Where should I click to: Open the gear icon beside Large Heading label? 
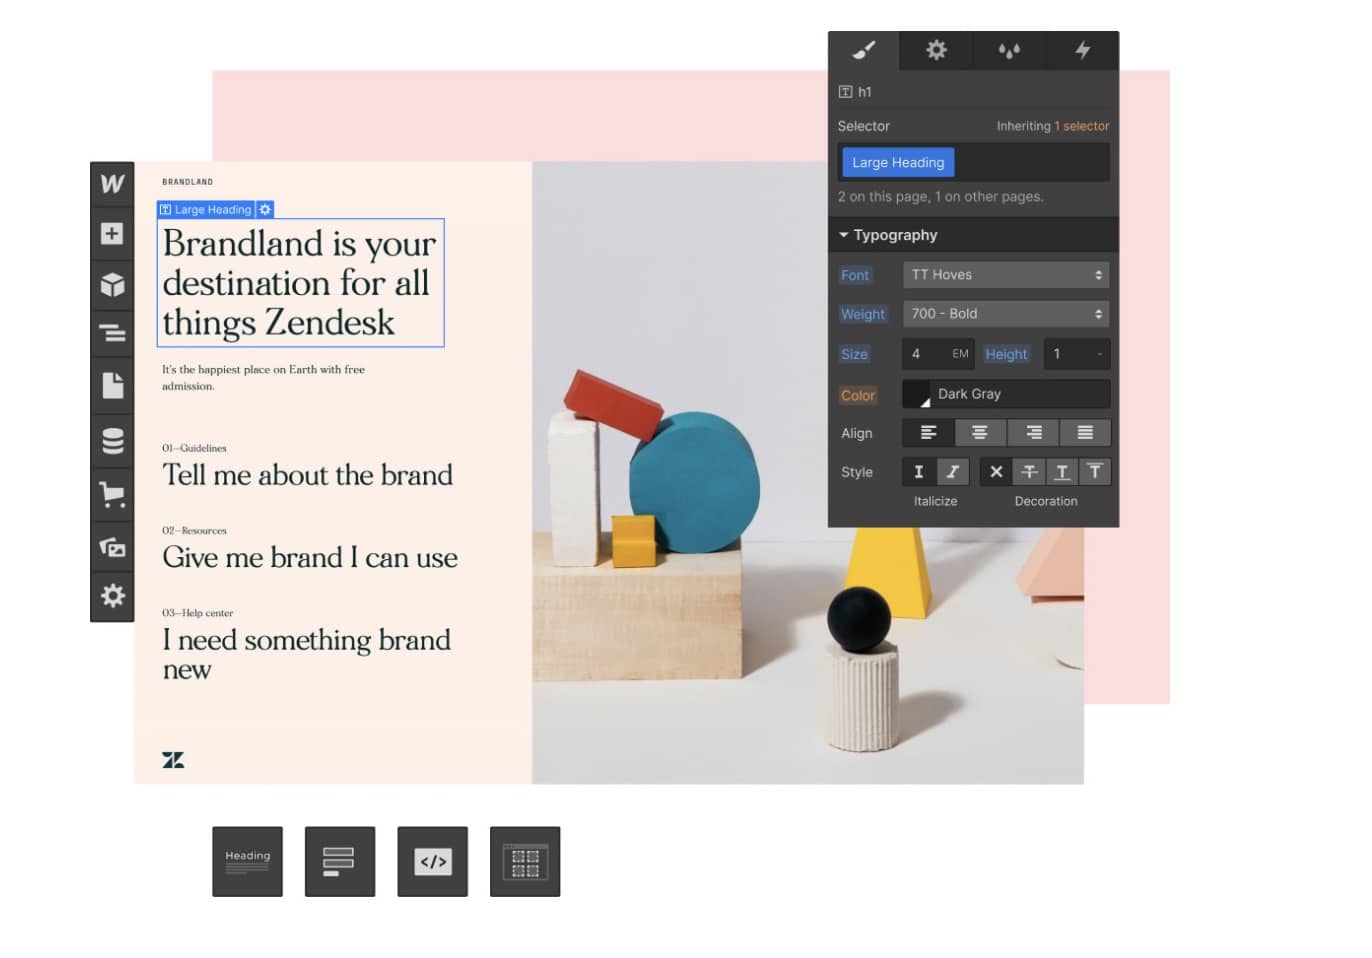pos(265,210)
